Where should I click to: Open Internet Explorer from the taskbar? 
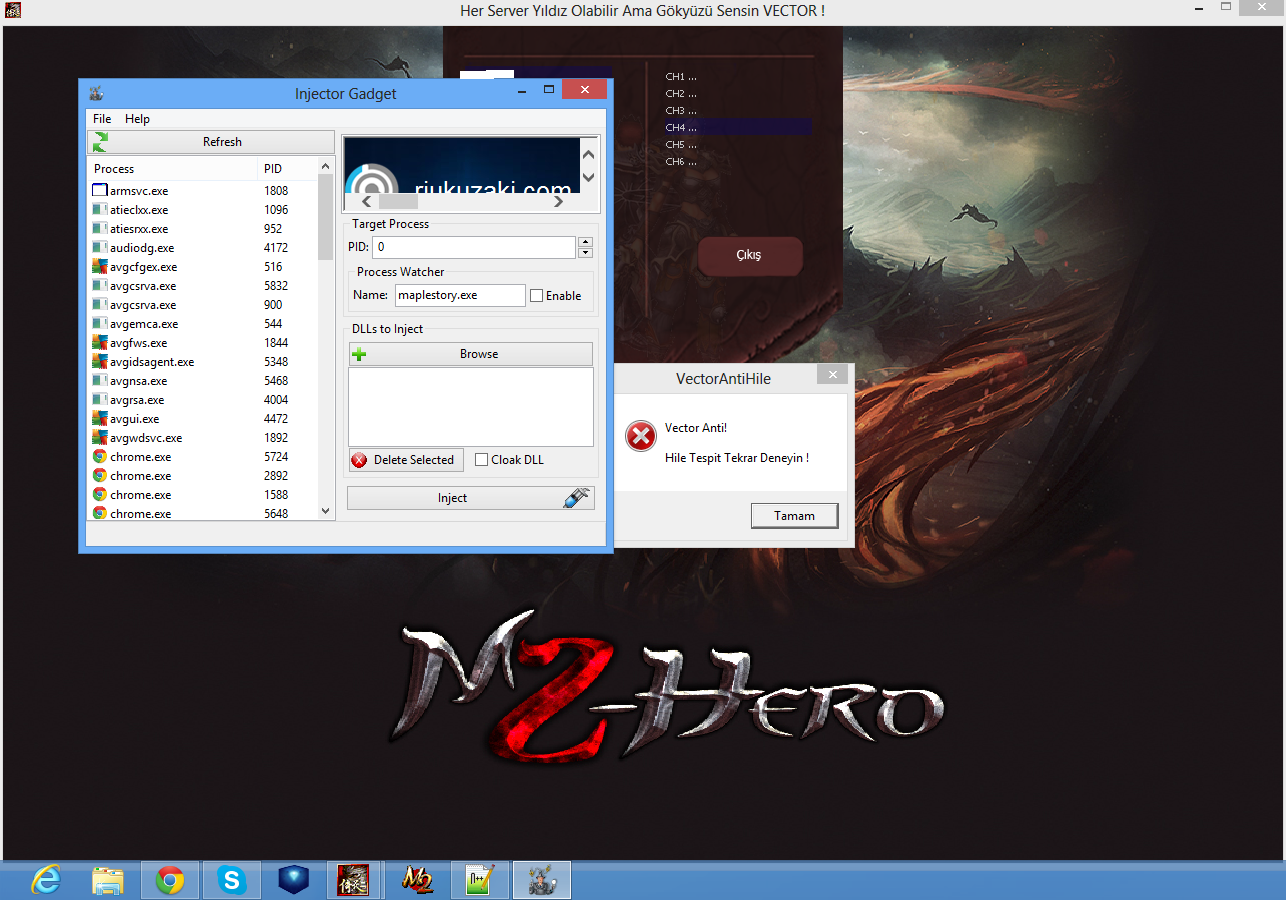(x=46, y=880)
